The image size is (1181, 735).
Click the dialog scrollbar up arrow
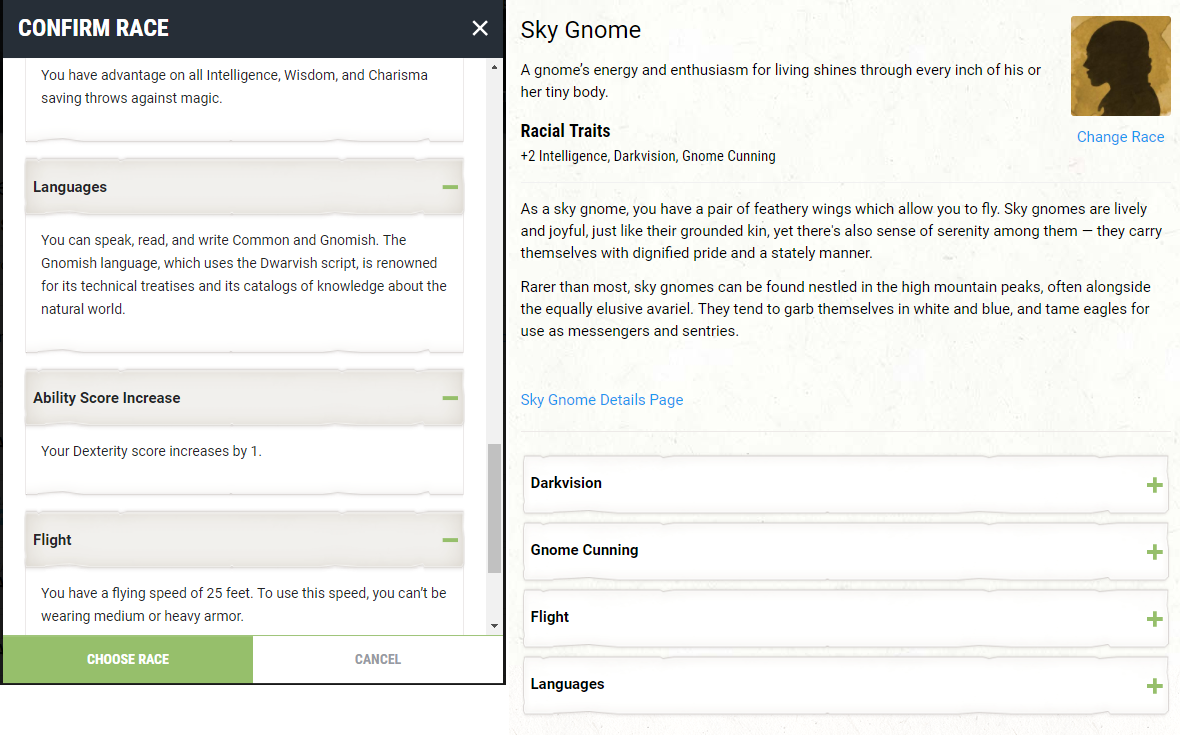494,67
